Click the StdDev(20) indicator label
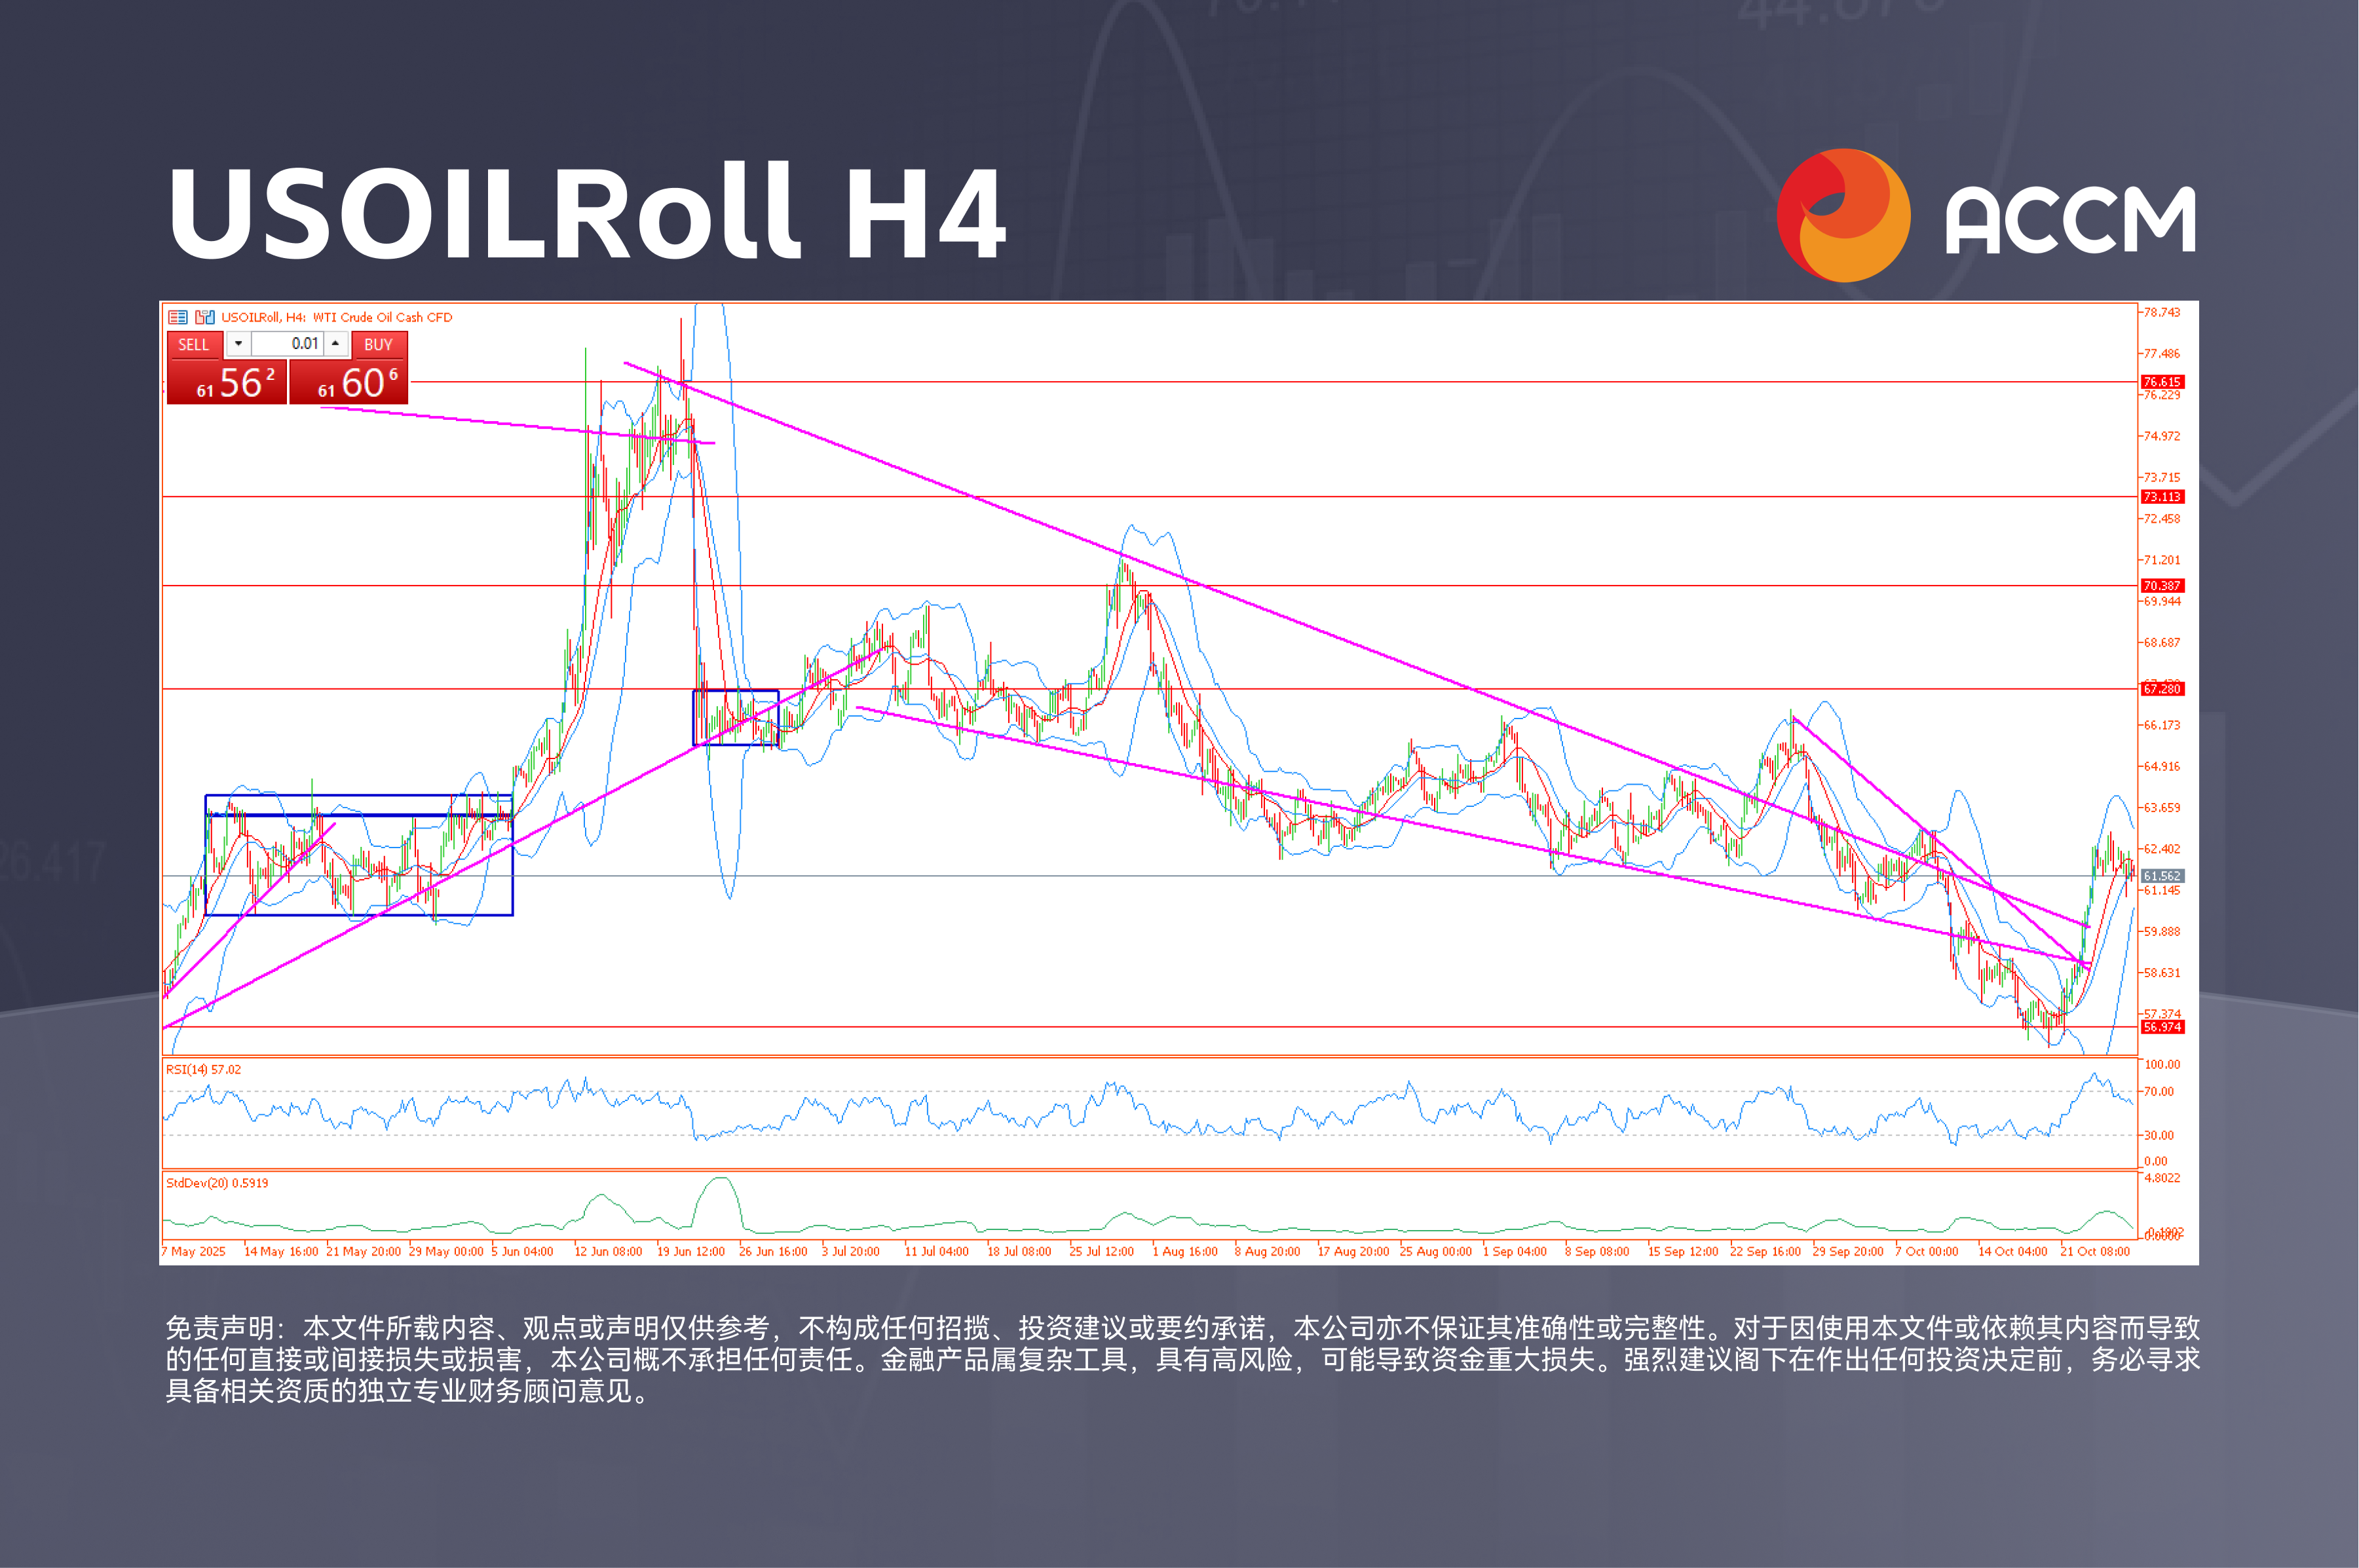 click(217, 1183)
